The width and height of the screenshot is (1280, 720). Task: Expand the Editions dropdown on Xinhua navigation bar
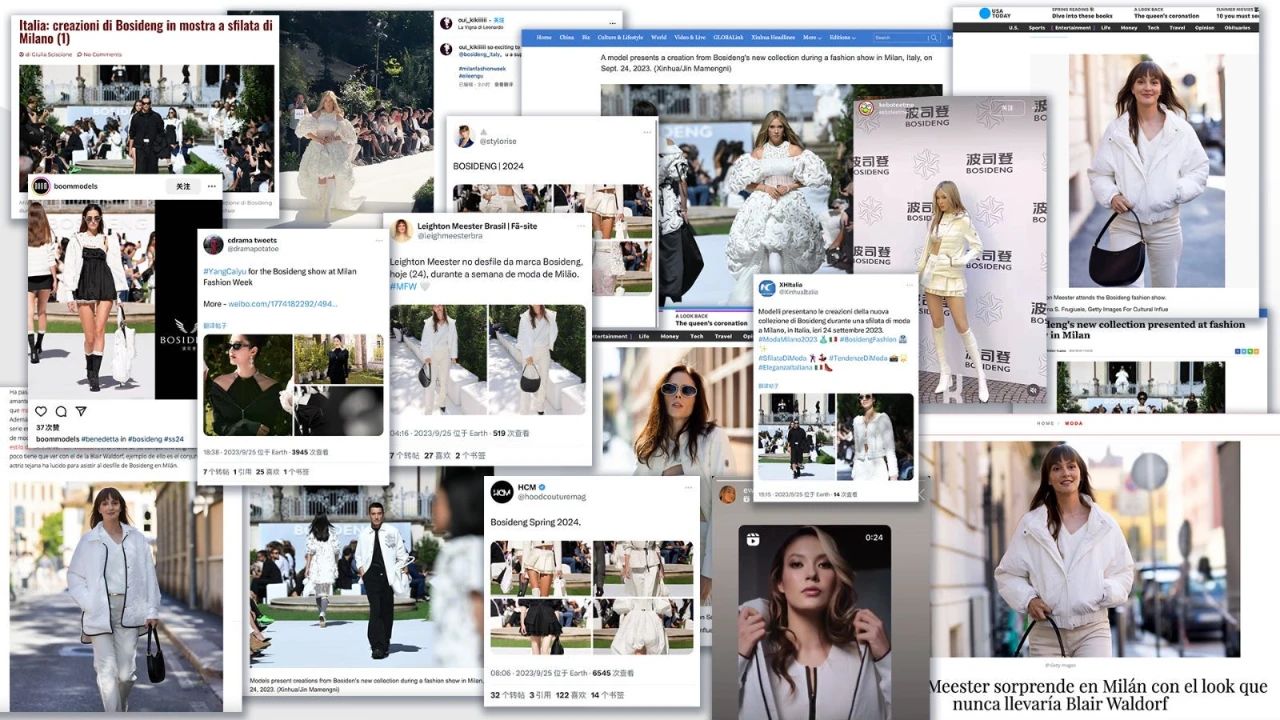tap(842, 37)
